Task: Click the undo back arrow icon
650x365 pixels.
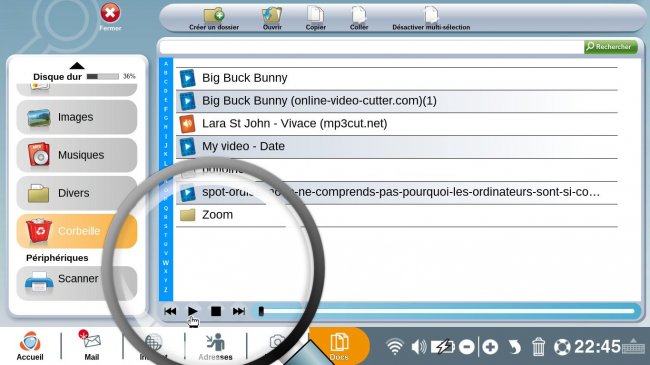Action: click(514, 347)
